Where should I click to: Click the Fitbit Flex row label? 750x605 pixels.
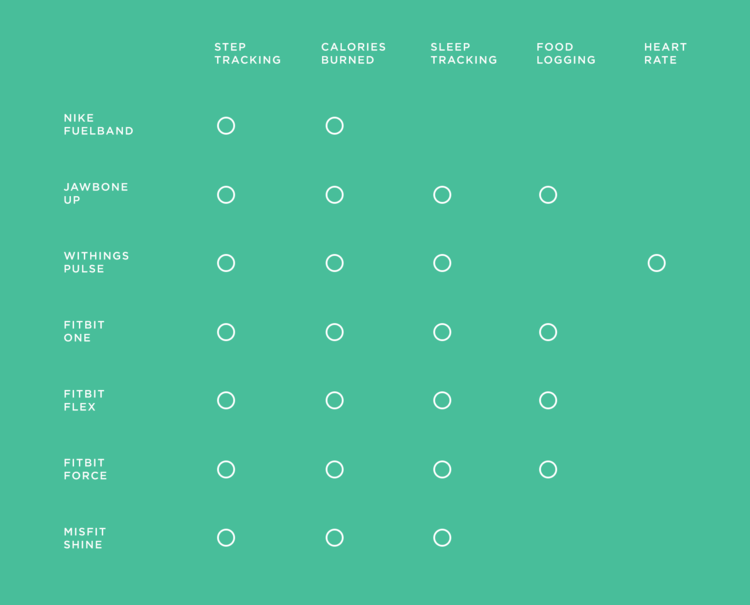click(x=84, y=400)
